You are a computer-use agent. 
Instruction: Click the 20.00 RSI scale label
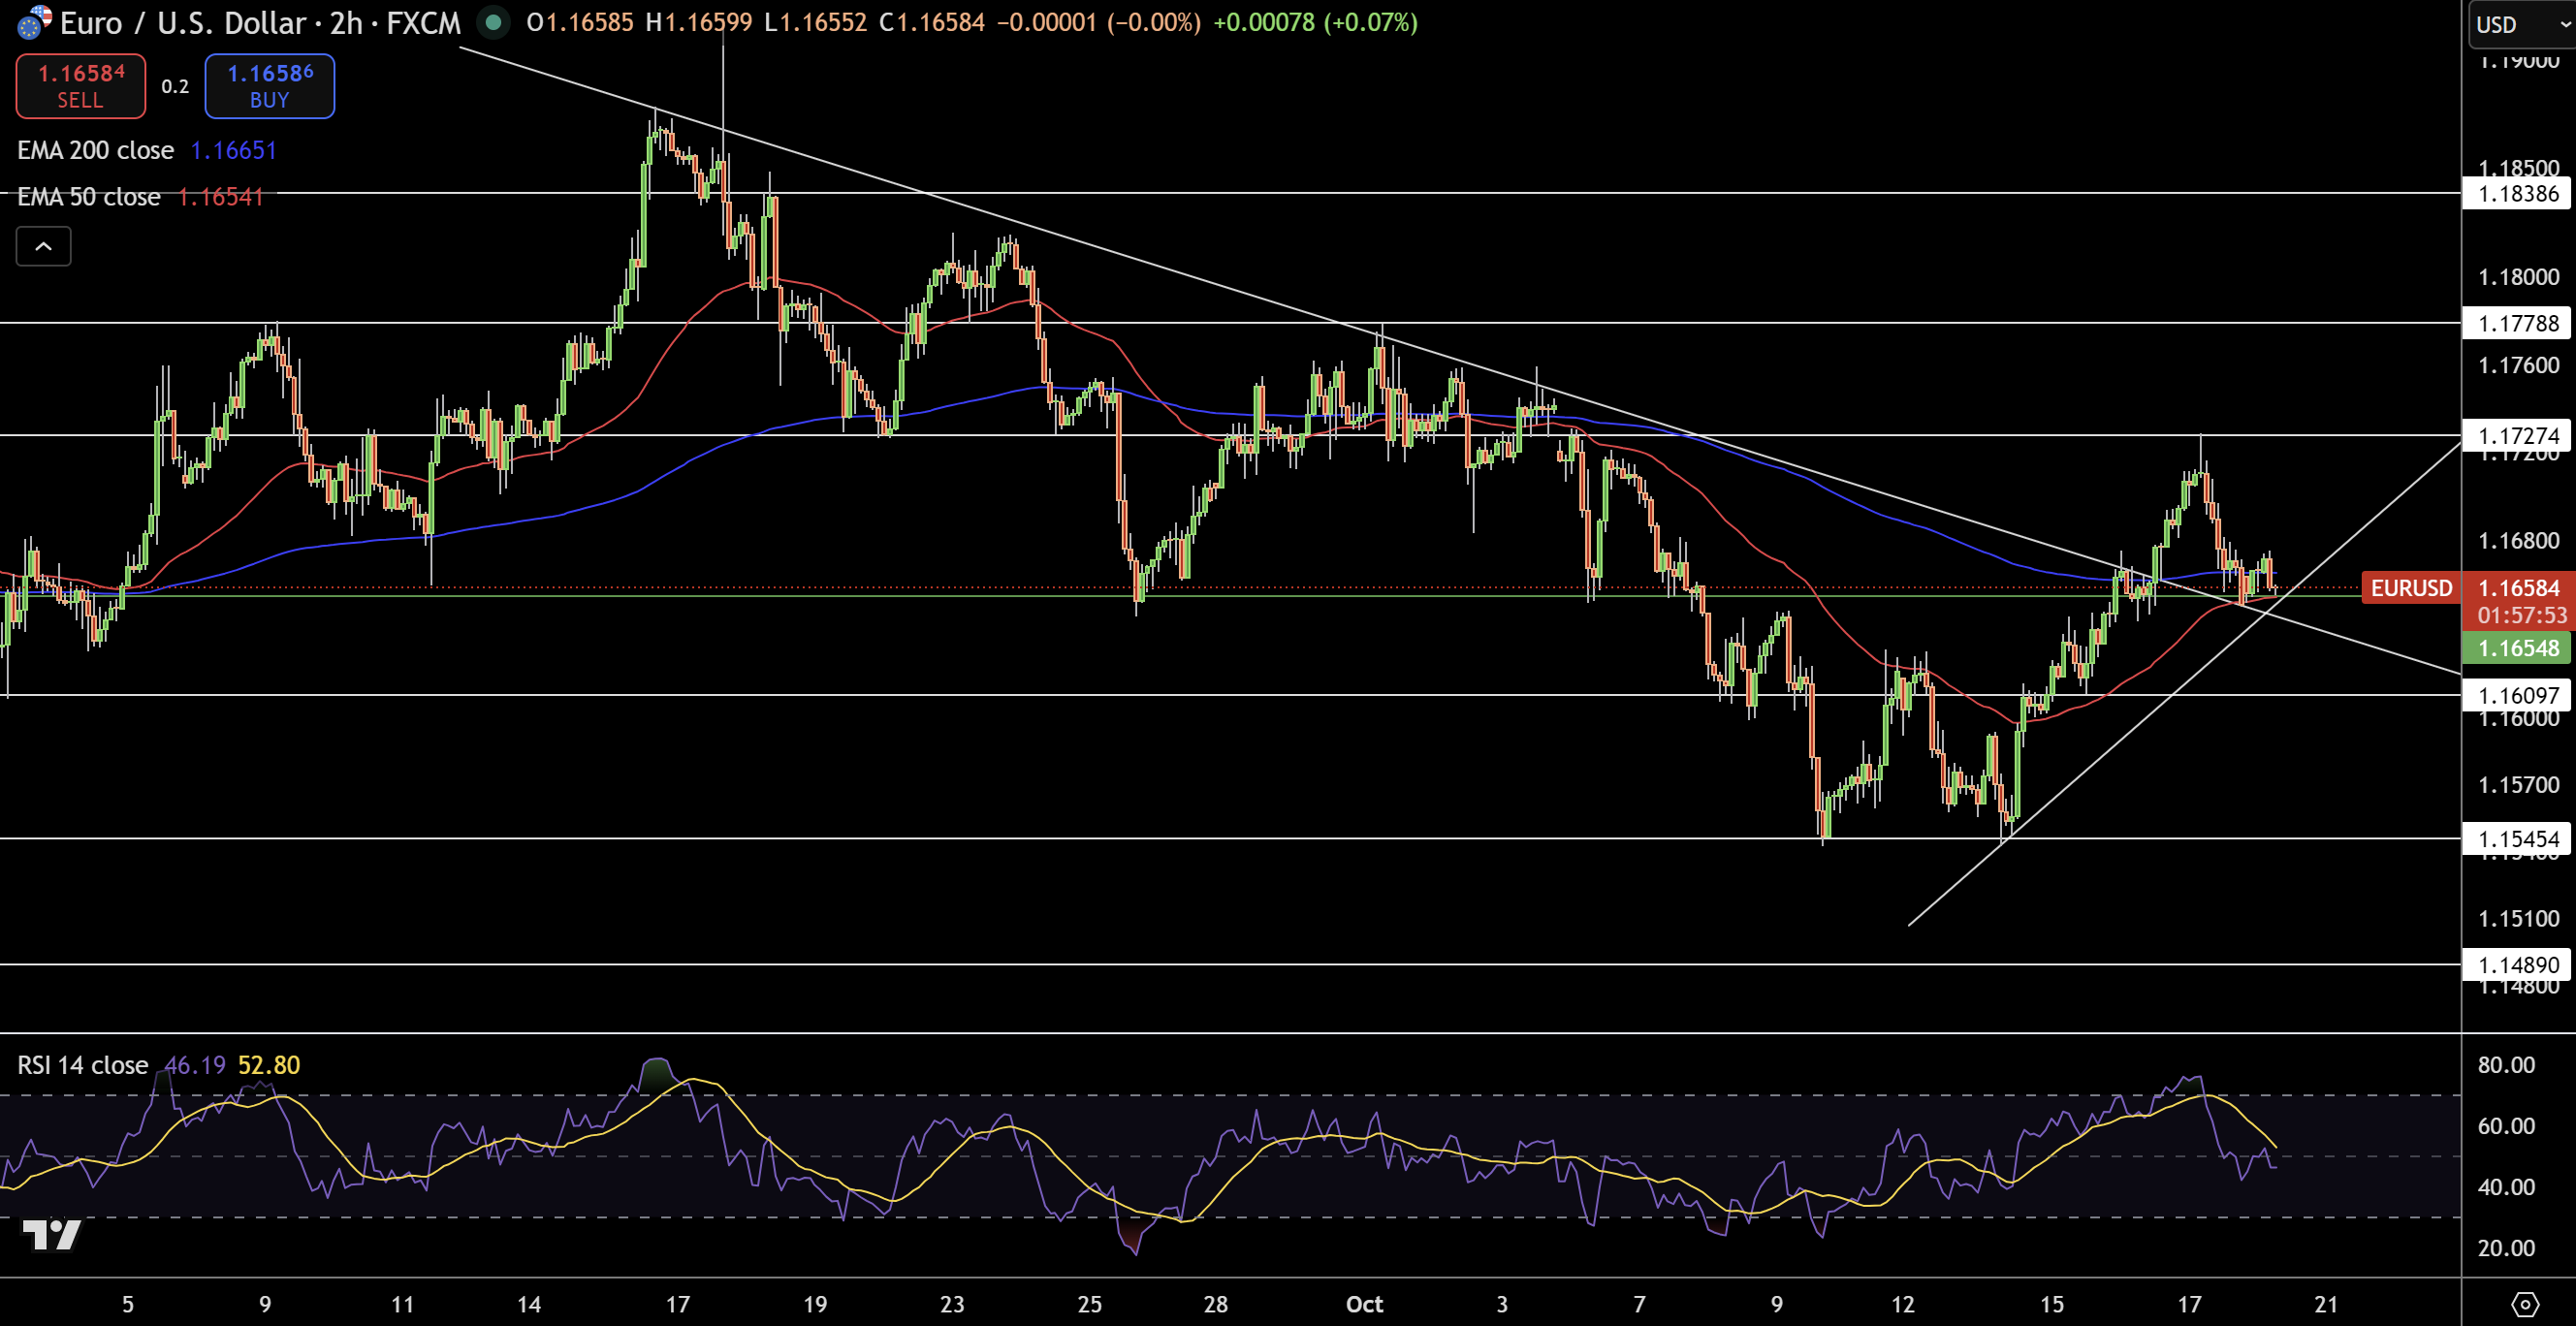[2506, 1248]
